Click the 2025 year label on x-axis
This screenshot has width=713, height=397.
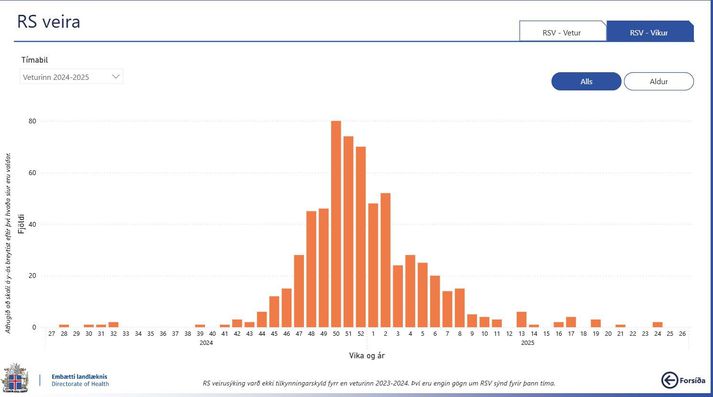click(527, 343)
